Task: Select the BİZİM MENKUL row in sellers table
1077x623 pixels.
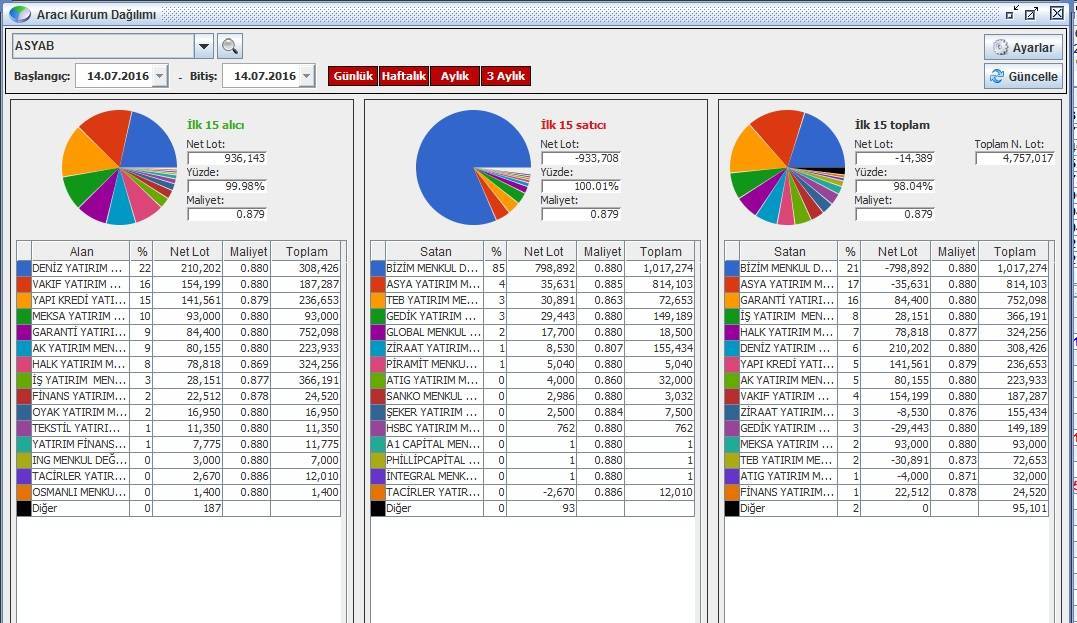Action: coord(435,269)
